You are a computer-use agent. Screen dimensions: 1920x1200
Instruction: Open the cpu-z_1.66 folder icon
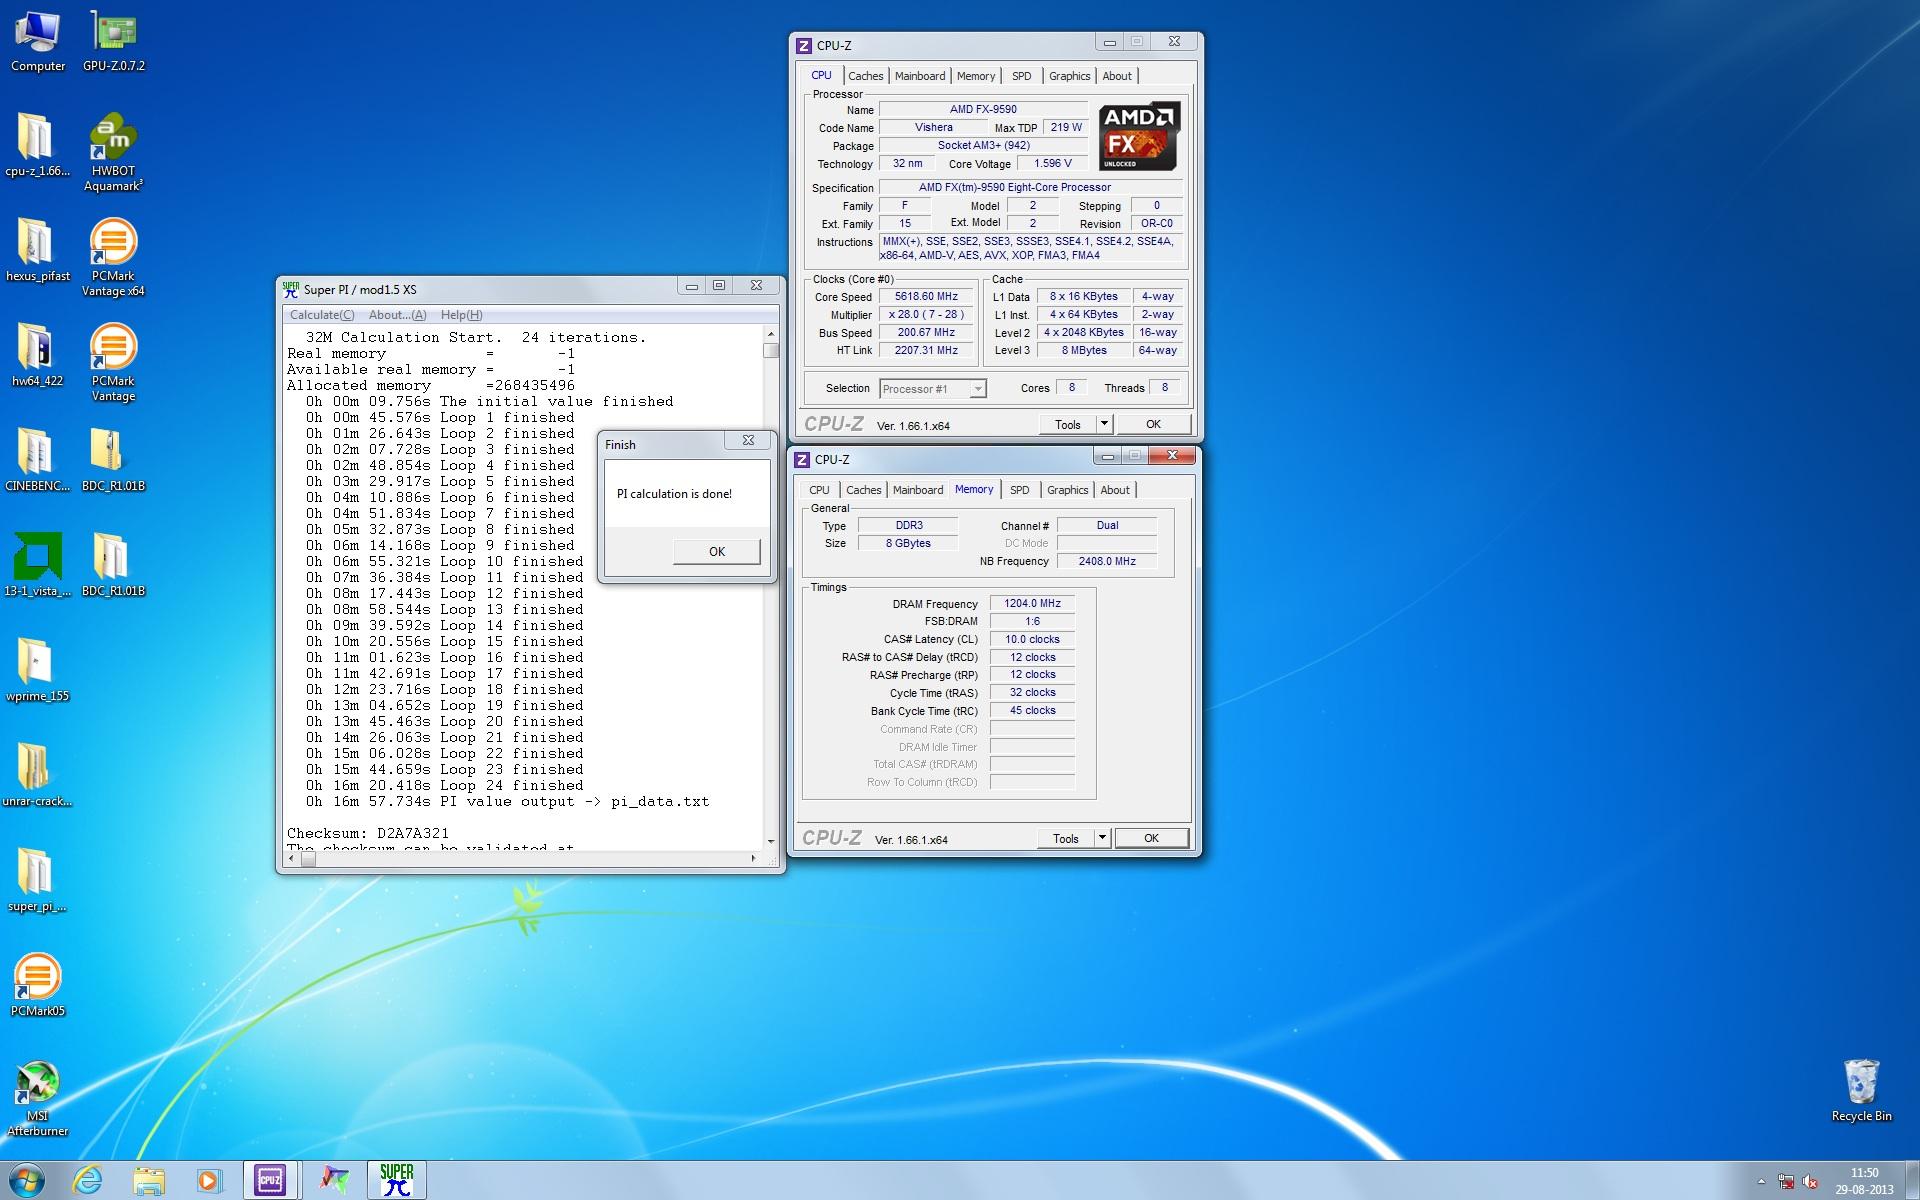(x=37, y=146)
